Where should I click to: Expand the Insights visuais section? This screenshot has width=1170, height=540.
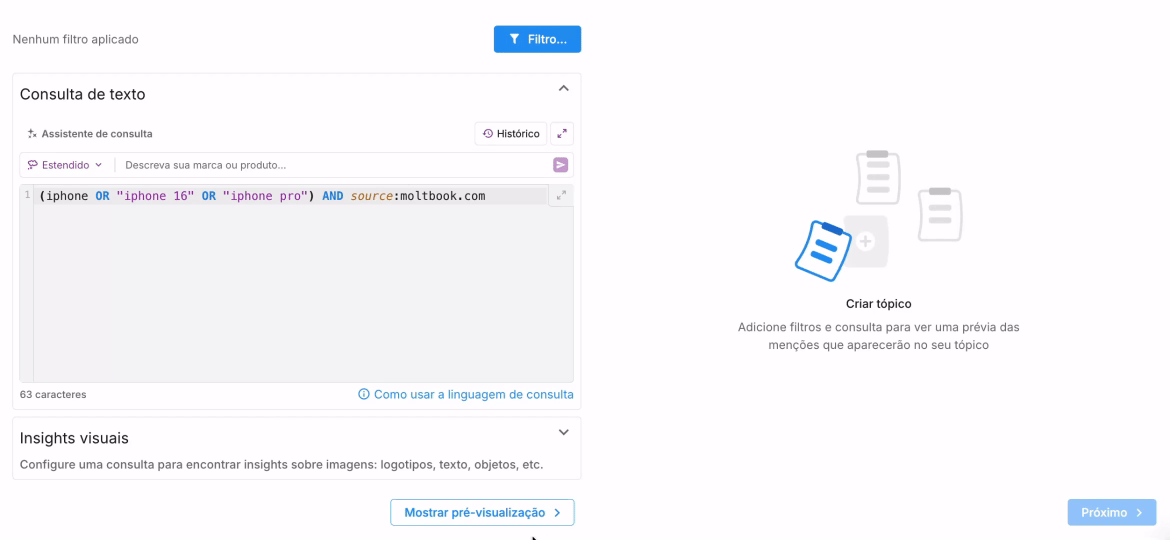pos(563,432)
